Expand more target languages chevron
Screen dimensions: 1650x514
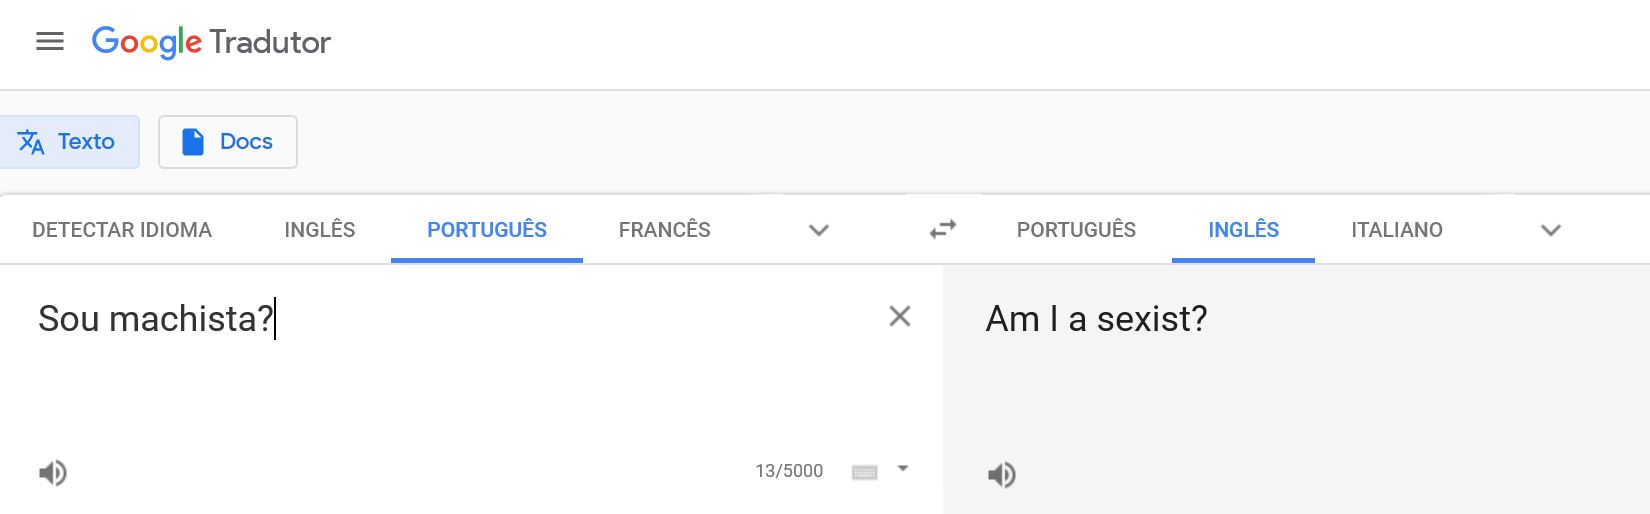[x=1550, y=231]
